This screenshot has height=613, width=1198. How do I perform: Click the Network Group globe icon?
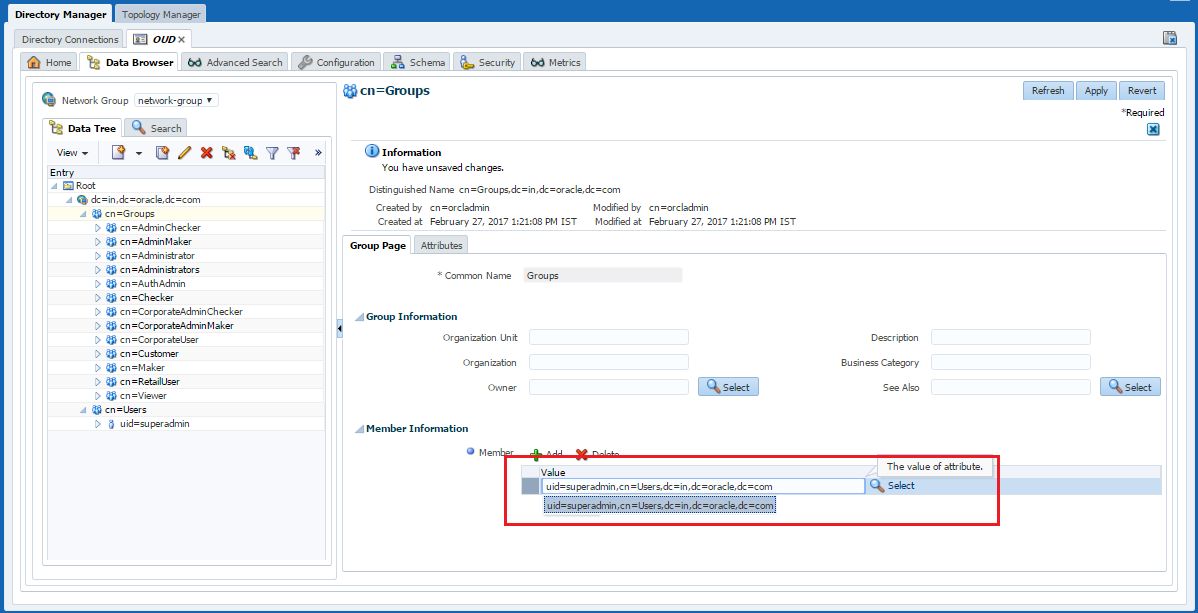(50, 100)
